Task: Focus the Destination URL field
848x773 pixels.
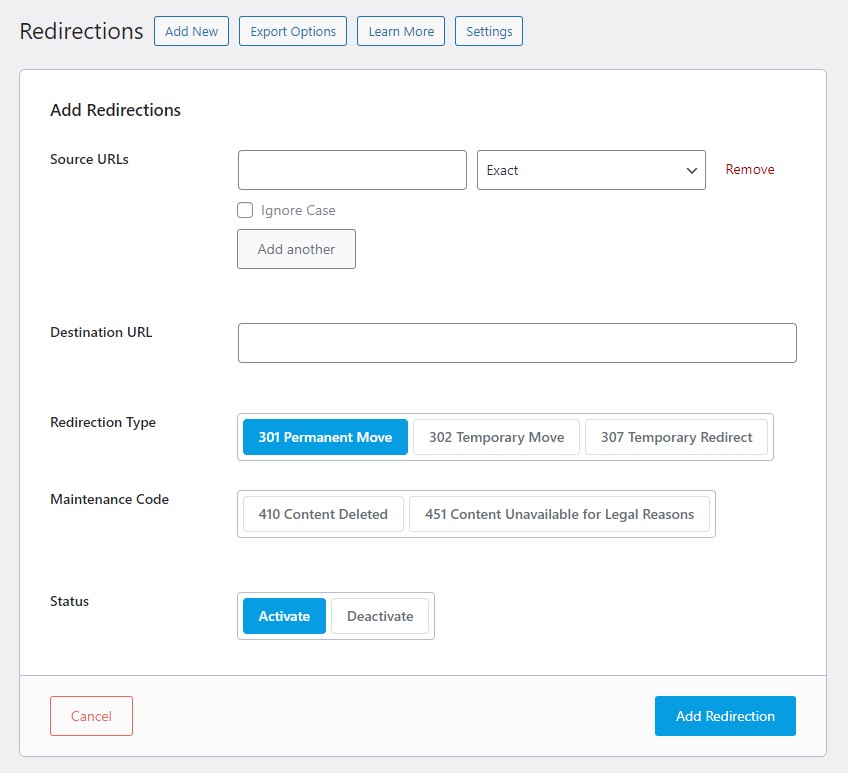Action: (517, 343)
